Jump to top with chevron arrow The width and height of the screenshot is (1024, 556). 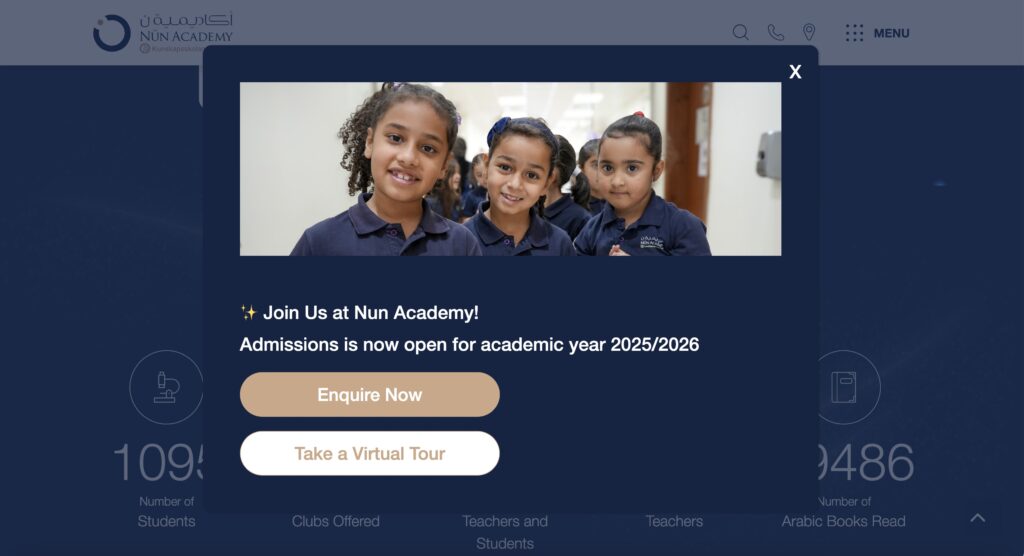point(978,518)
